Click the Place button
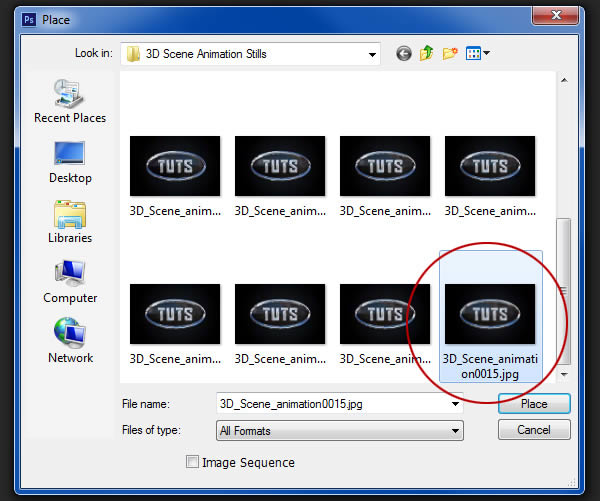 pyautogui.click(x=534, y=403)
